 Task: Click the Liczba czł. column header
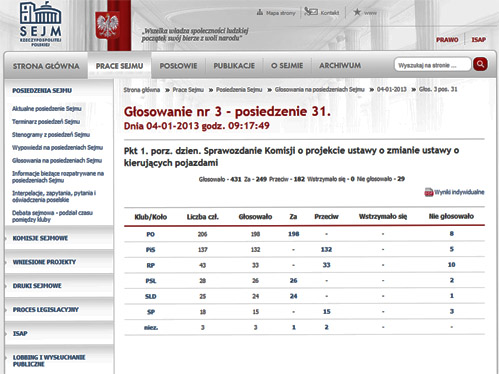(x=203, y=217)
